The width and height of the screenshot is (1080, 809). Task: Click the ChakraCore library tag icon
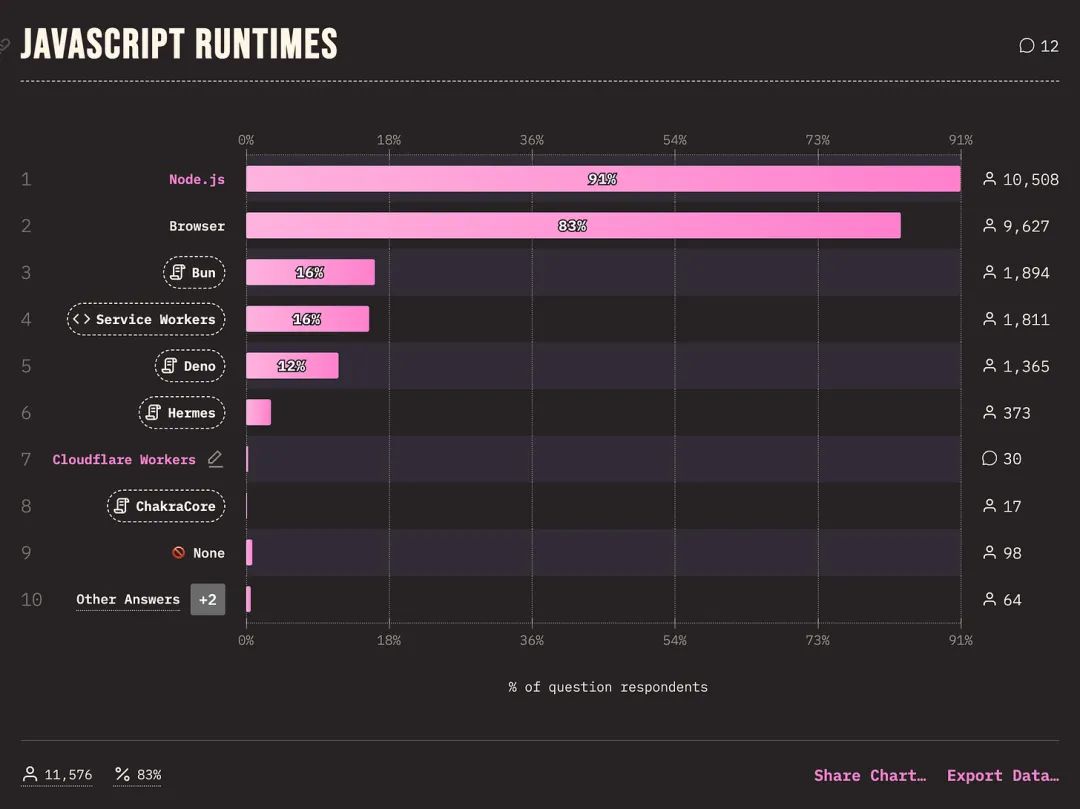click(121, 506)
